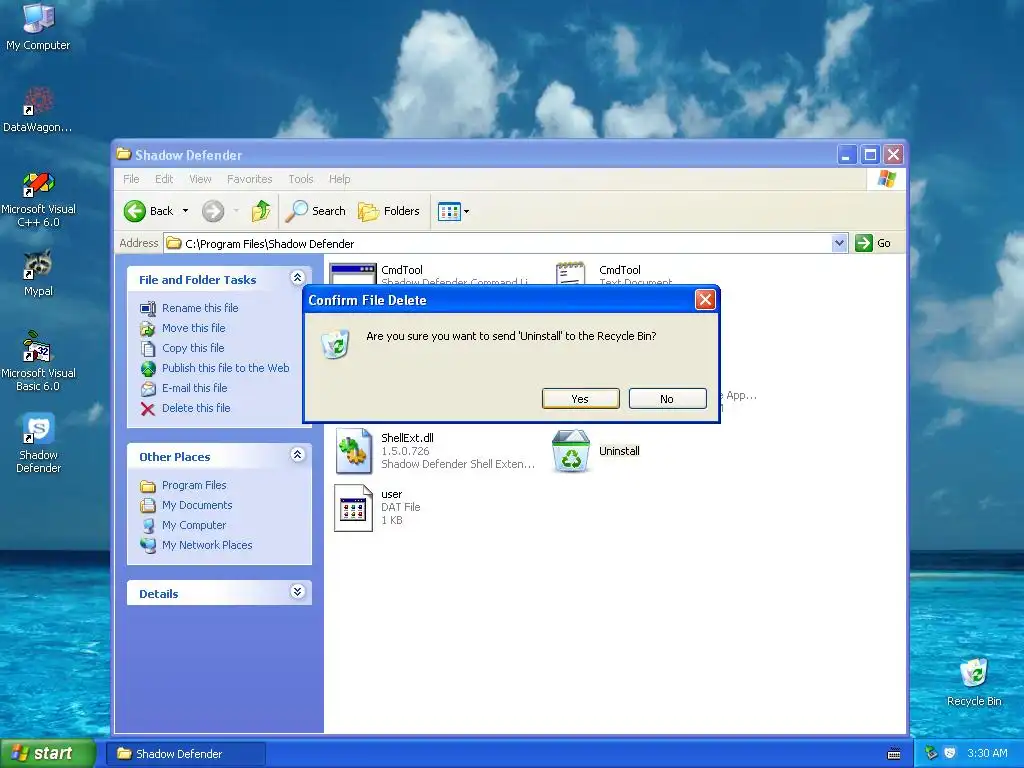
Task: Open the Address bar dropdown arrow
Action: [839, 244]
